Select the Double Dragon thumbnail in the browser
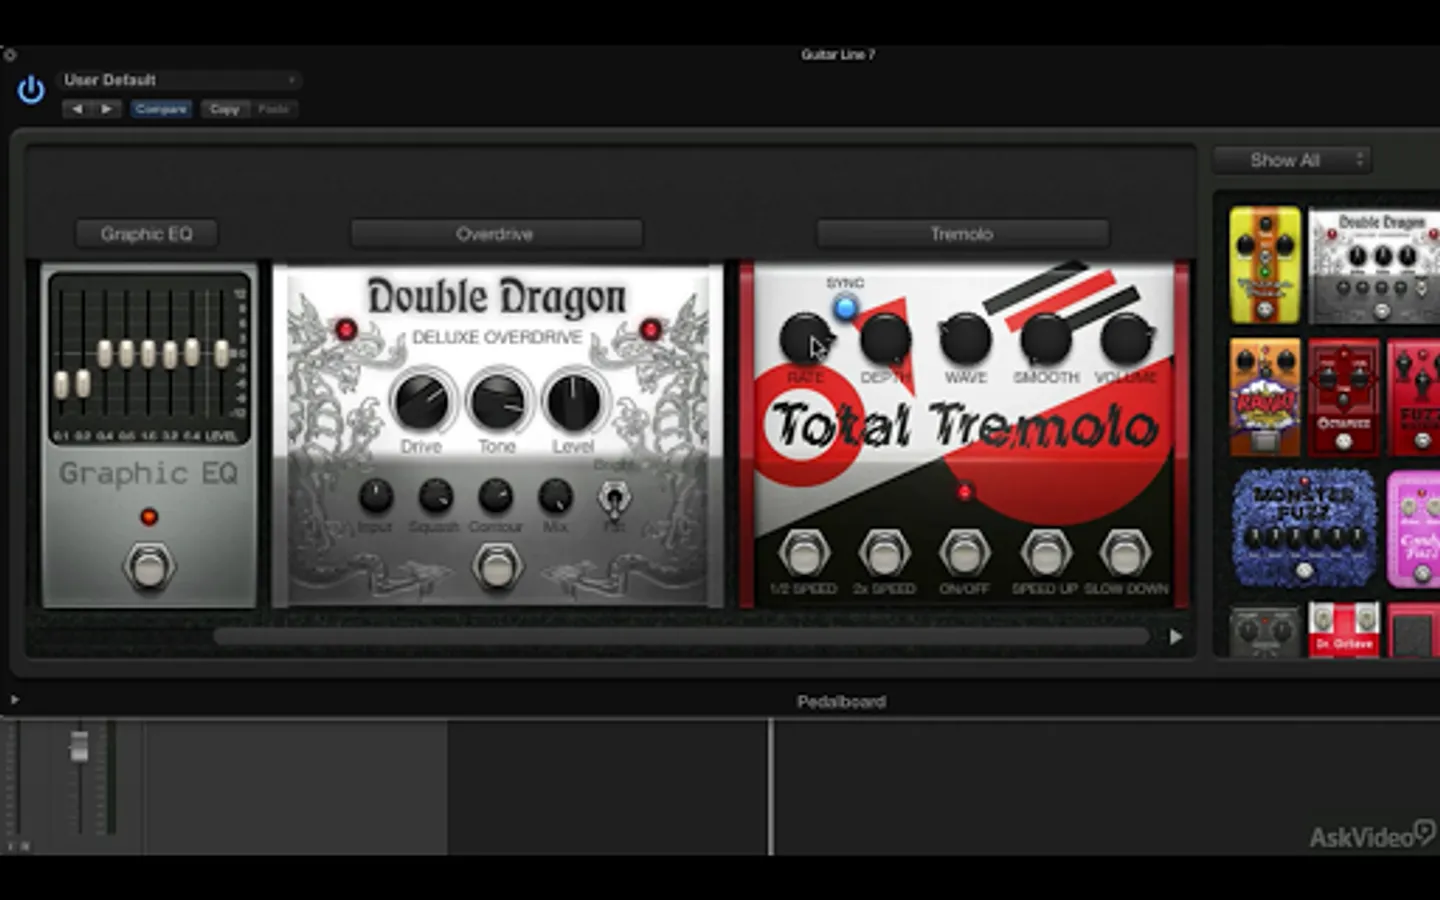The image size is (1440, 900). 1374,265
